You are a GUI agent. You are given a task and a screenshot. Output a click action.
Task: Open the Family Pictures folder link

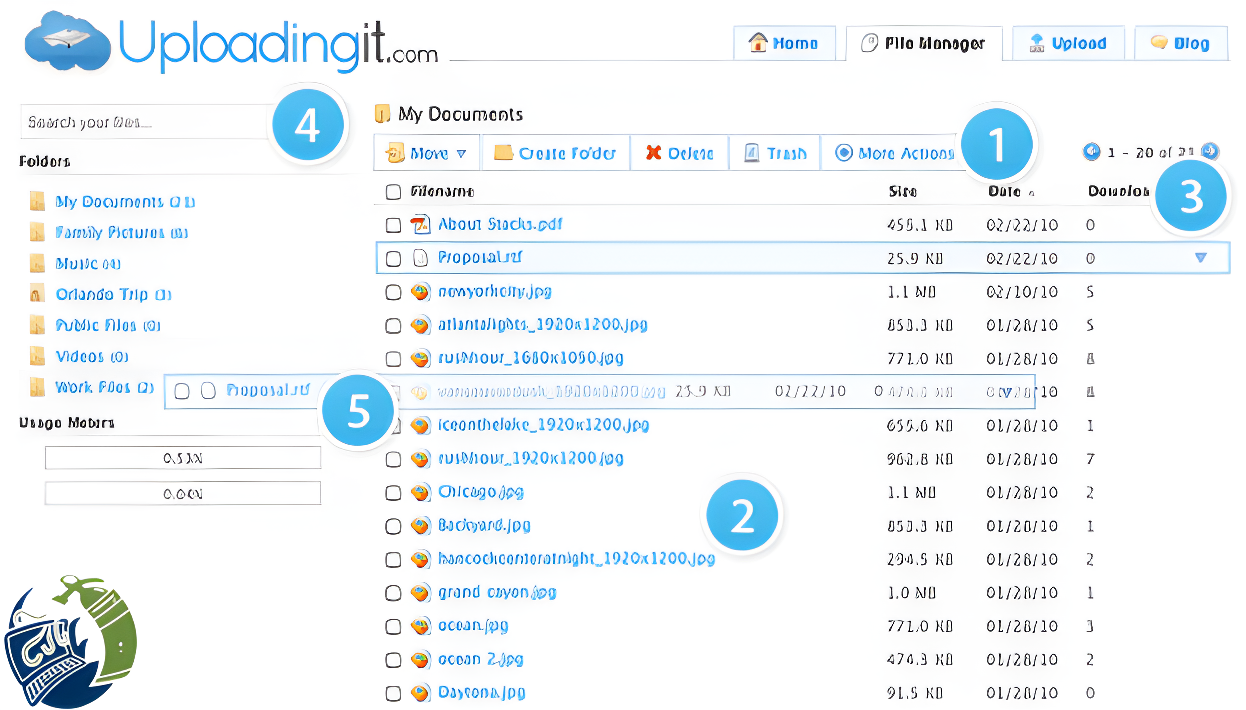[121, 232]
